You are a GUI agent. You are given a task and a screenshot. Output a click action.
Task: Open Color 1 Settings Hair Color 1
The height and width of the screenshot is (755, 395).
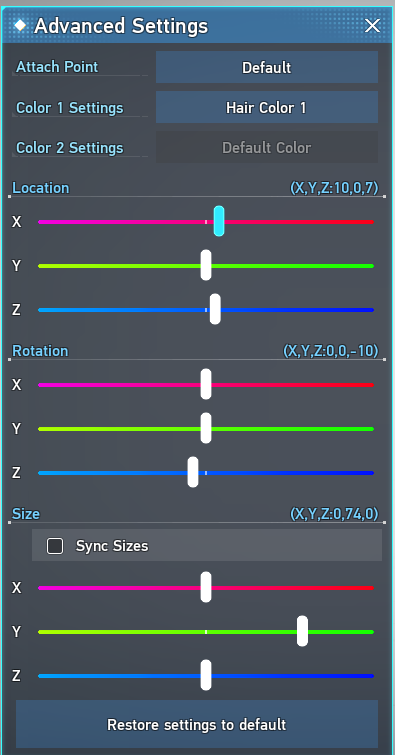[x=267, y=107]
